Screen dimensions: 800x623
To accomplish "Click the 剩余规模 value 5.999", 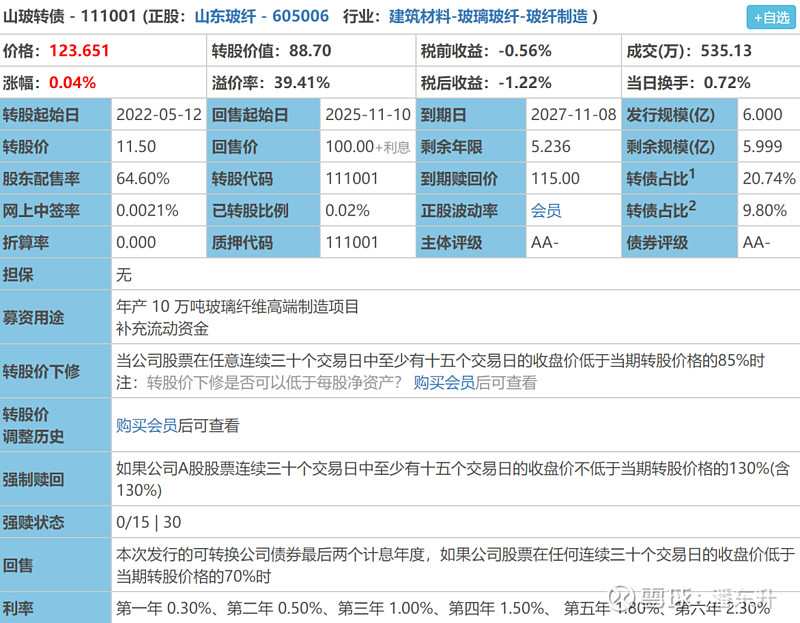I will pos(762,146).
